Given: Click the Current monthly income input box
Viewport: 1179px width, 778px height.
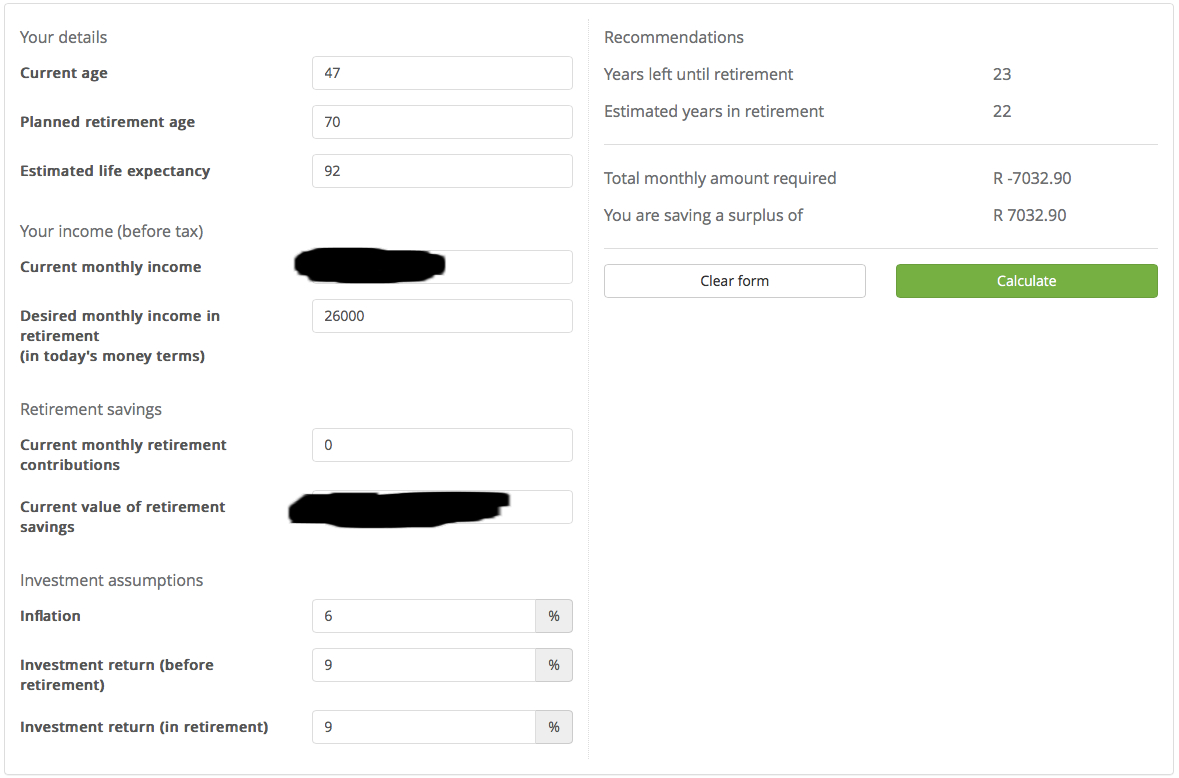Looking at the screenshot, I should click(x=508, y=267).
